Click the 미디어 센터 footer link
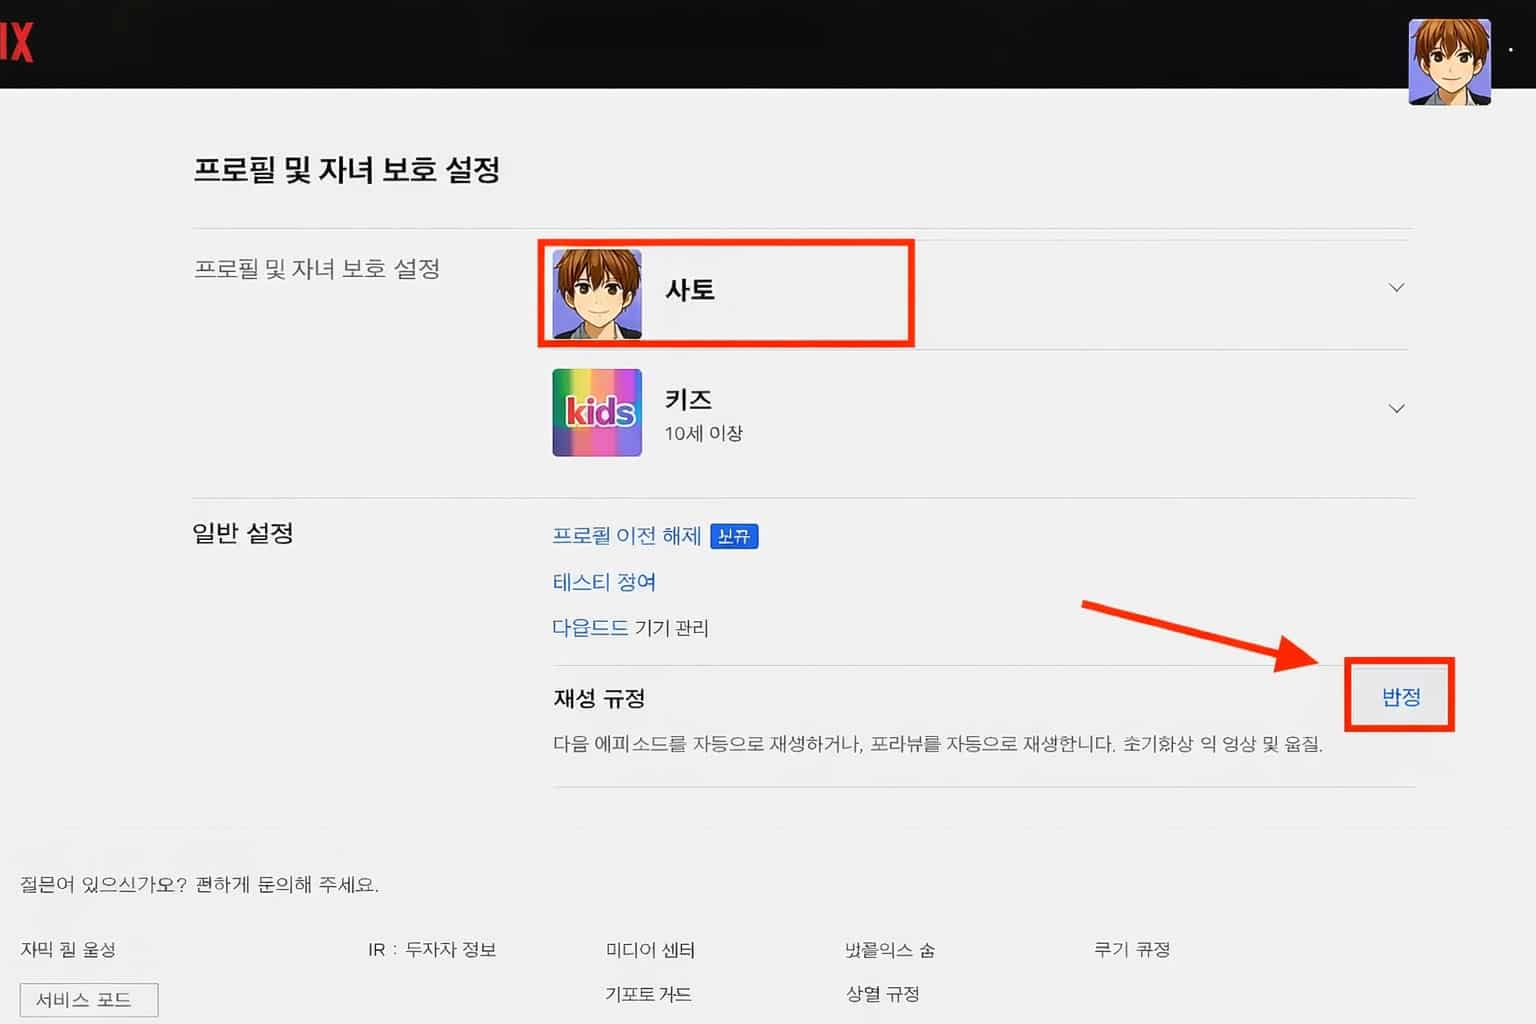The width and height of the screenshot is (1536, 1024). coord(649,950)
